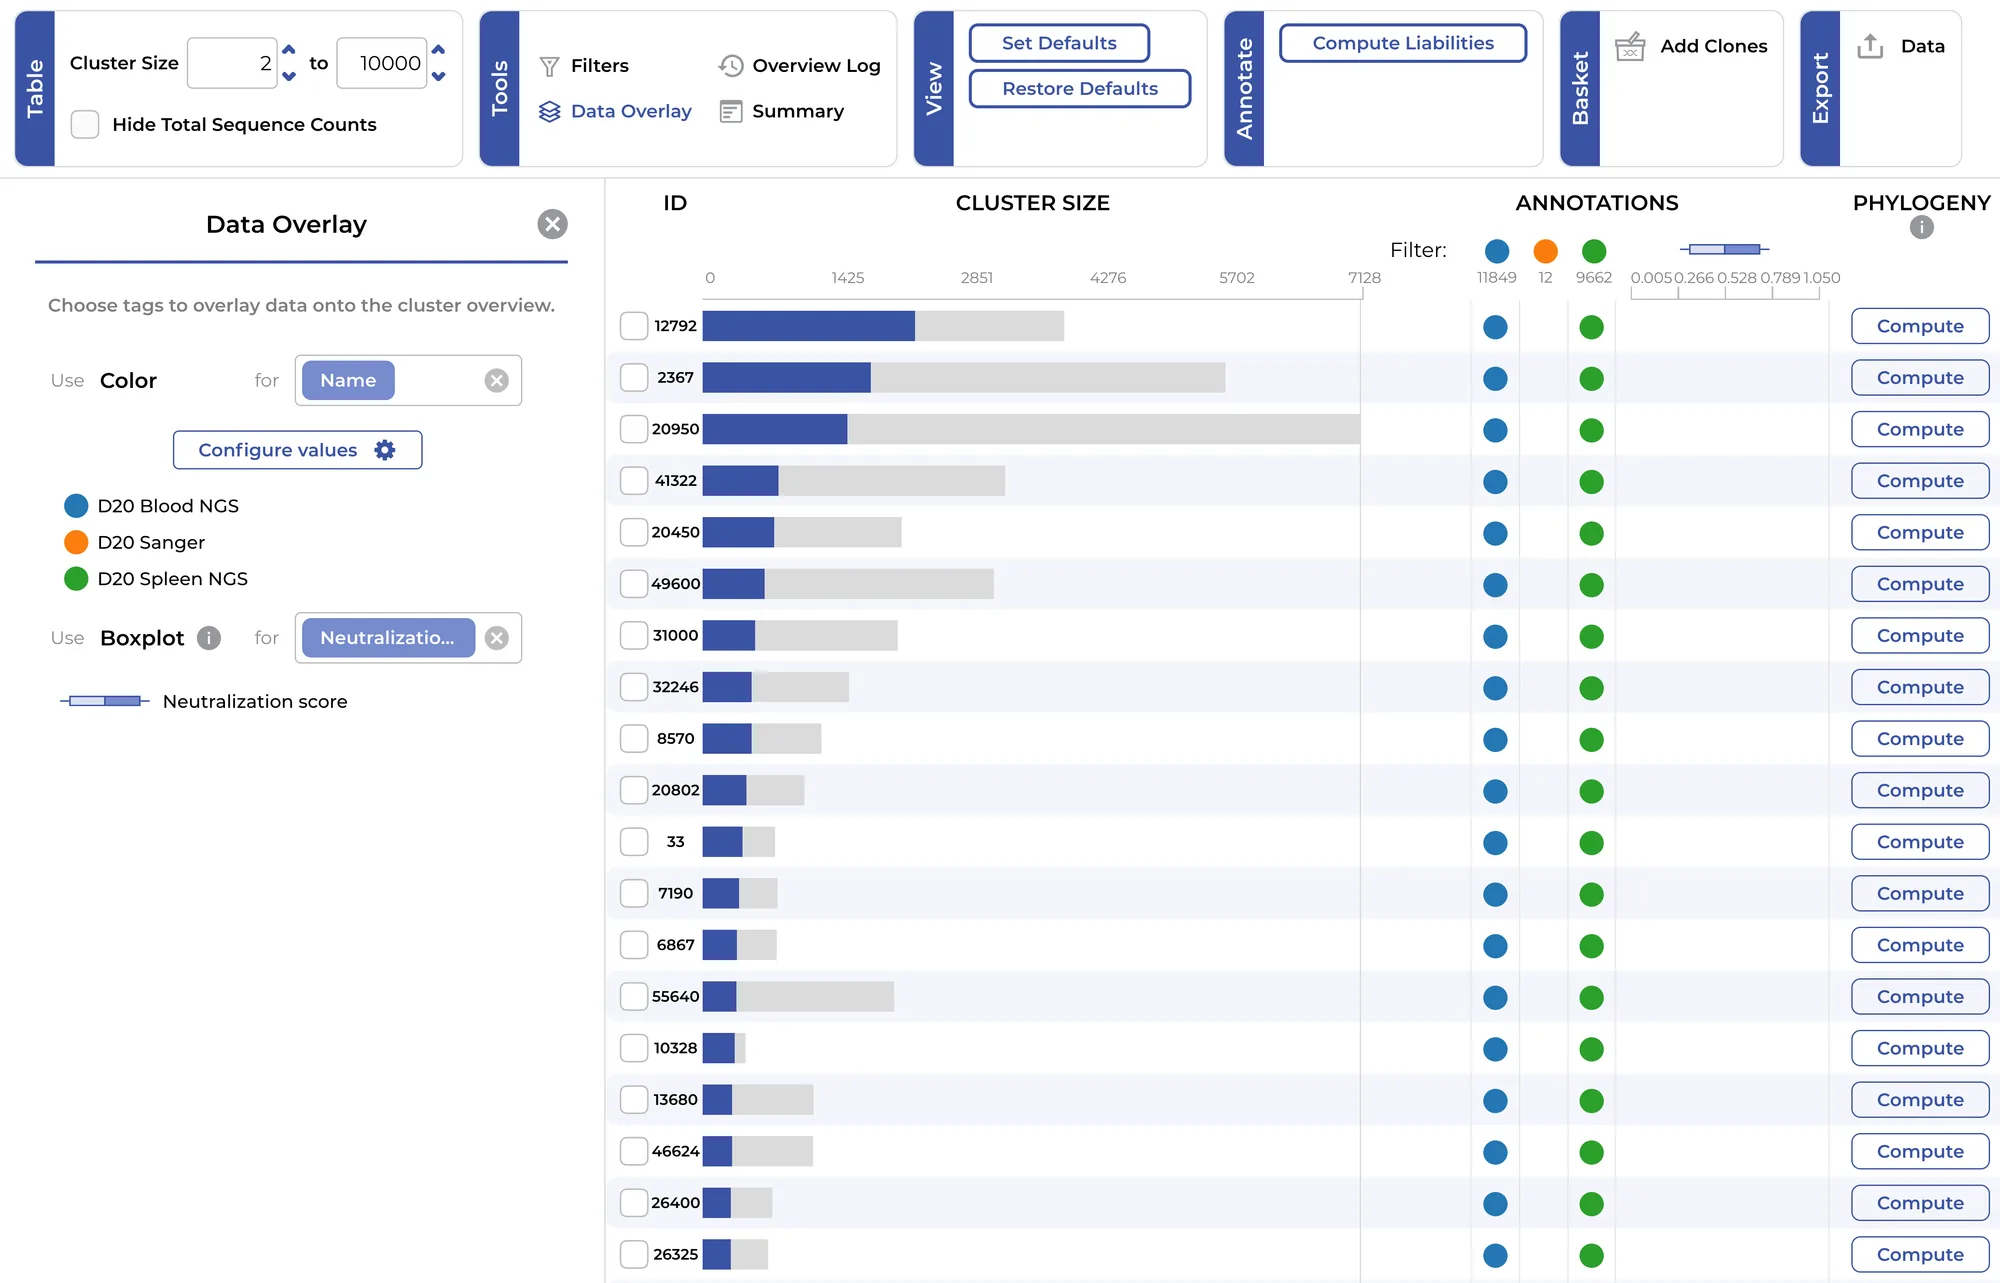Screen dimensions: 2000x1283
Task: Click the Table section tab
Action: tap(35, 88)
